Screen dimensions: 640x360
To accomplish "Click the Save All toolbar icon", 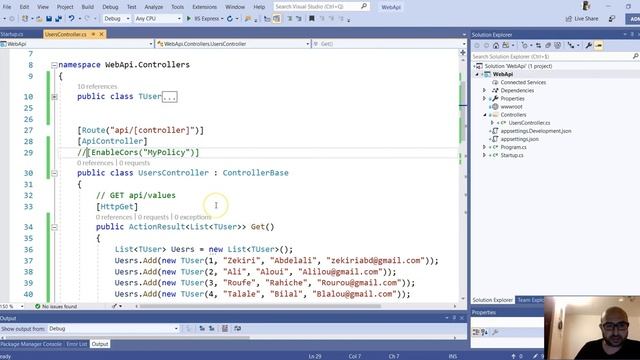I will (58, 19).
